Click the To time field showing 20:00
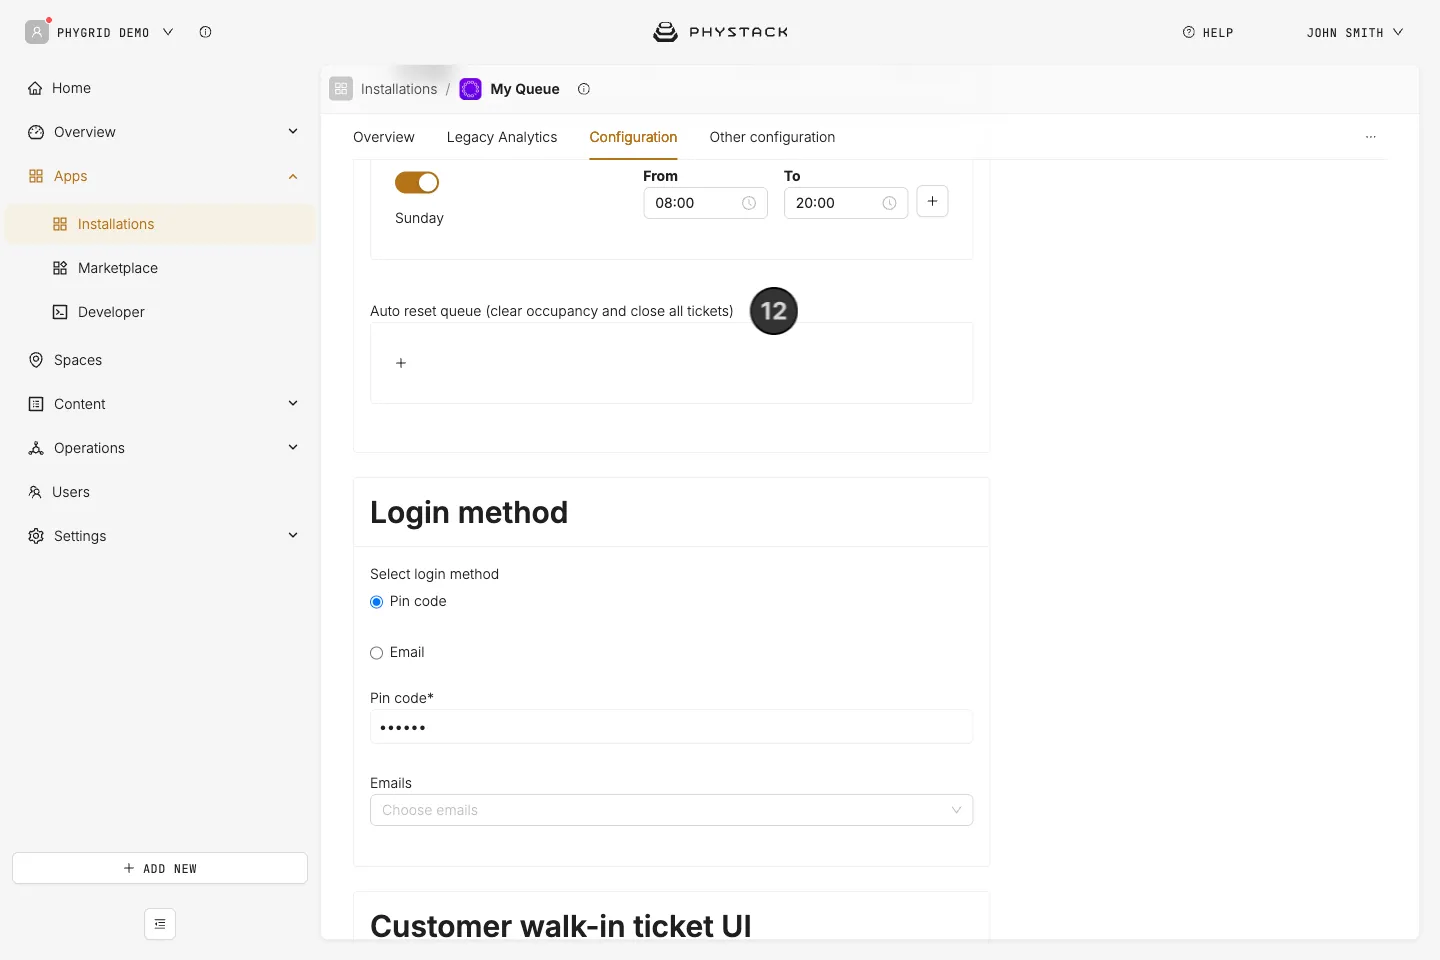The image size is (1440, 960). pyautogui.click(x=845, y=203)
